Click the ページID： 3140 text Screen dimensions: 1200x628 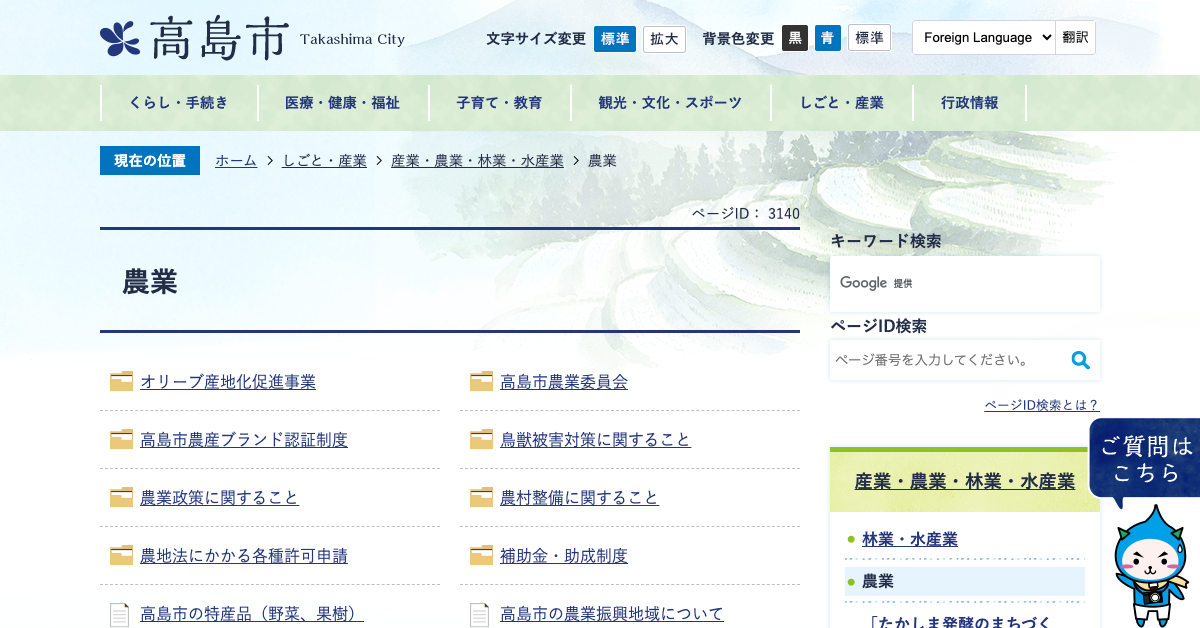[746, 213]
